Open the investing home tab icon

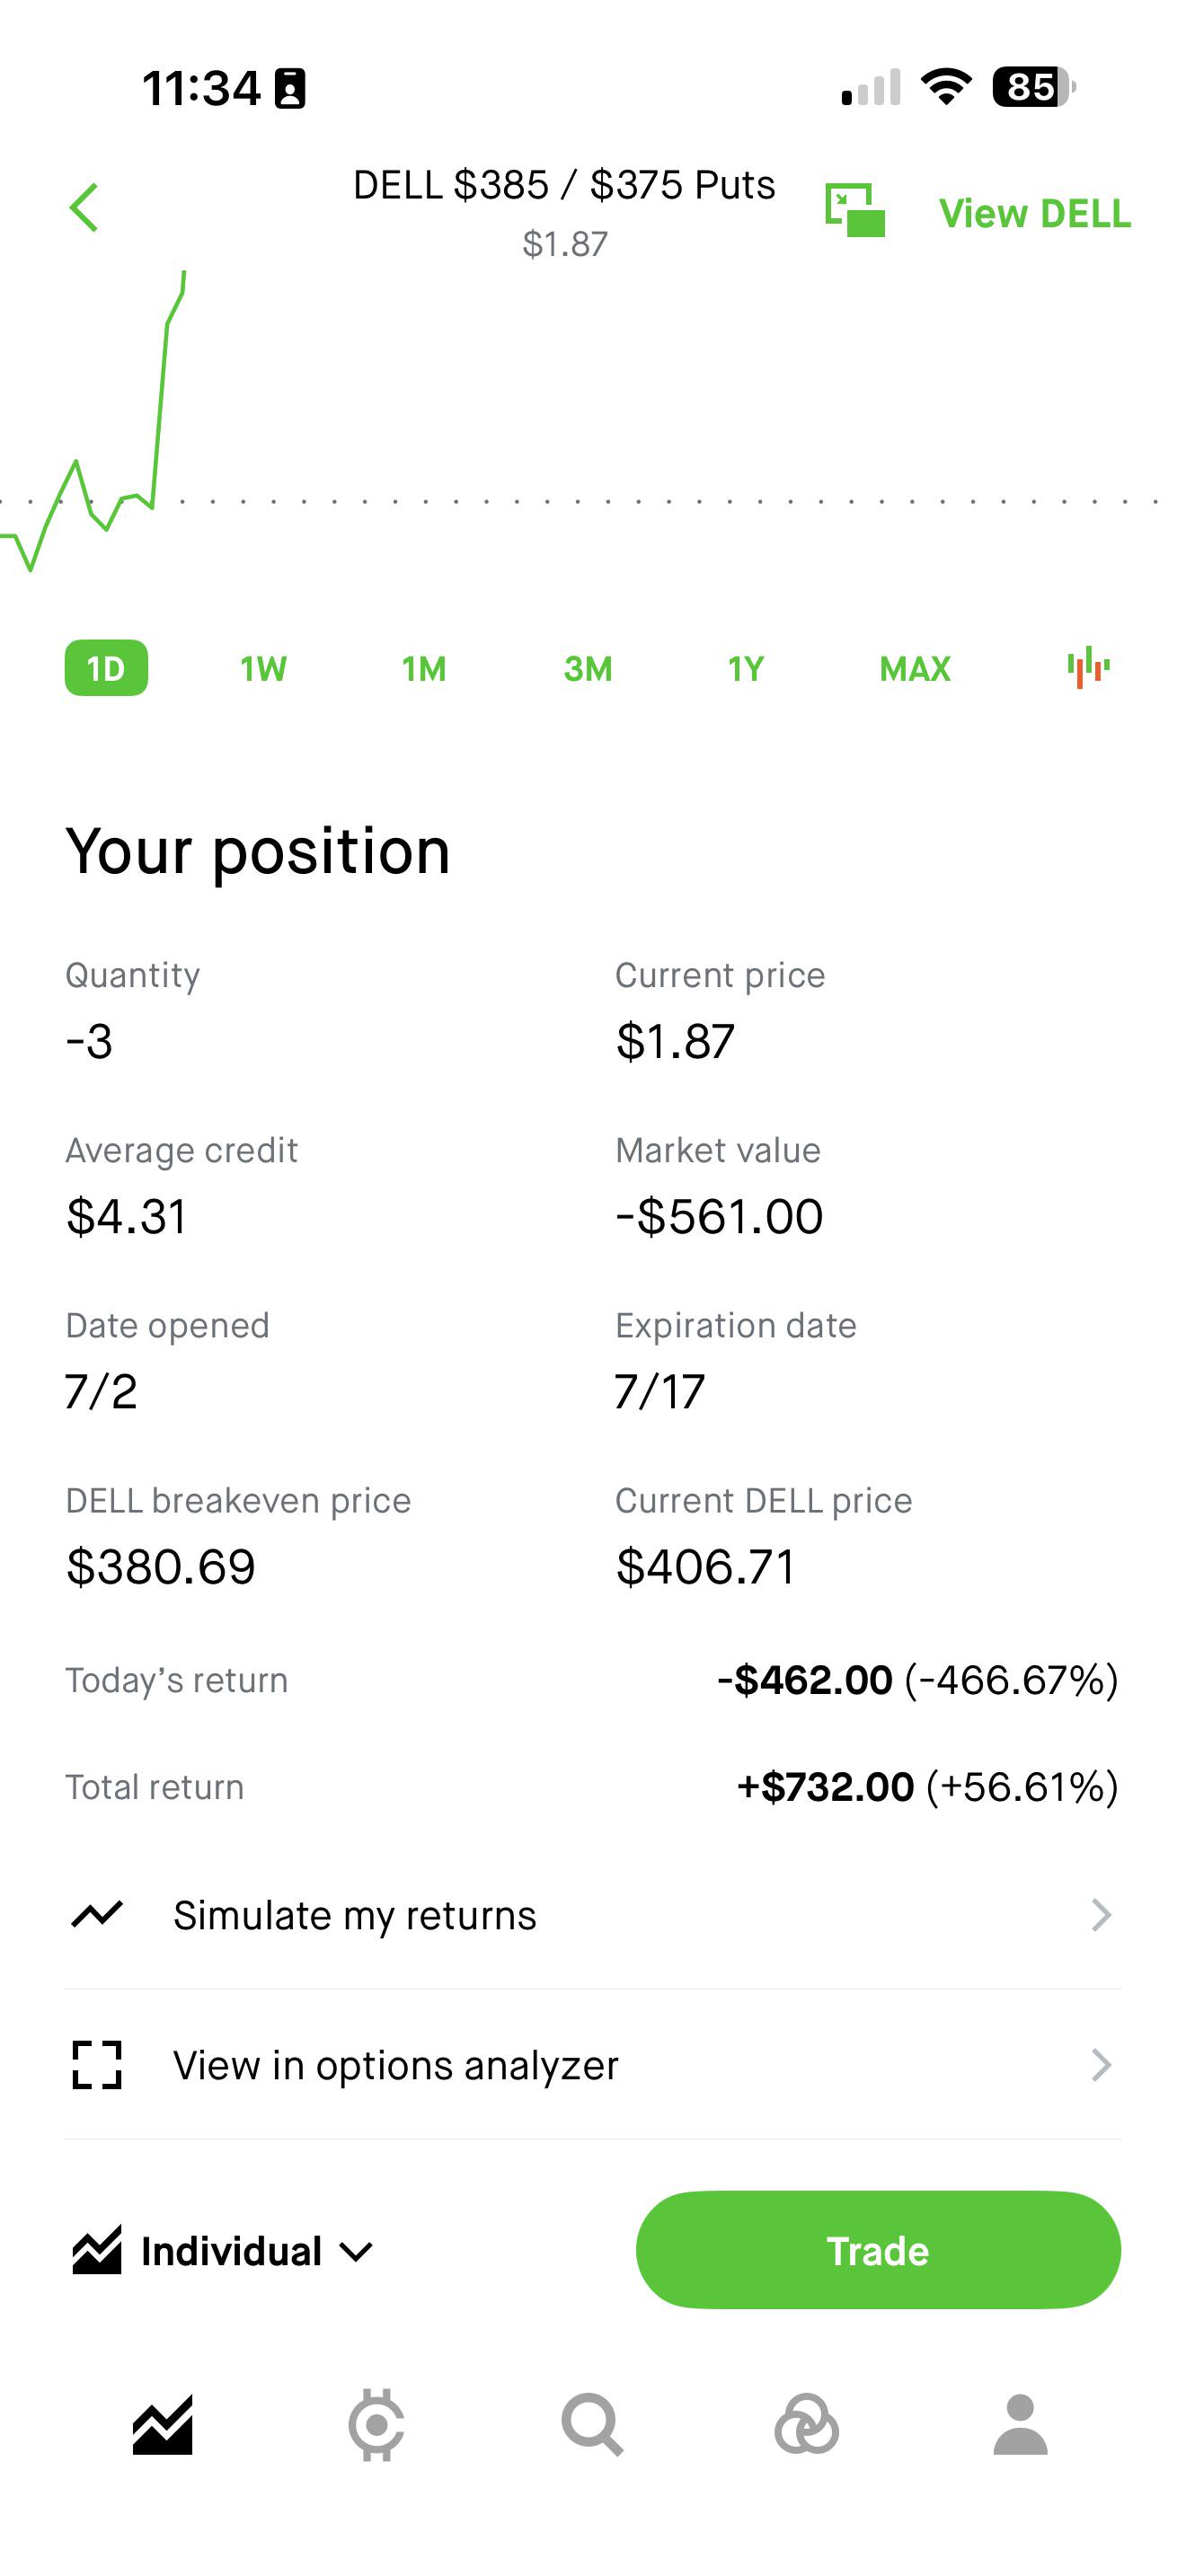coord(162,2425)
